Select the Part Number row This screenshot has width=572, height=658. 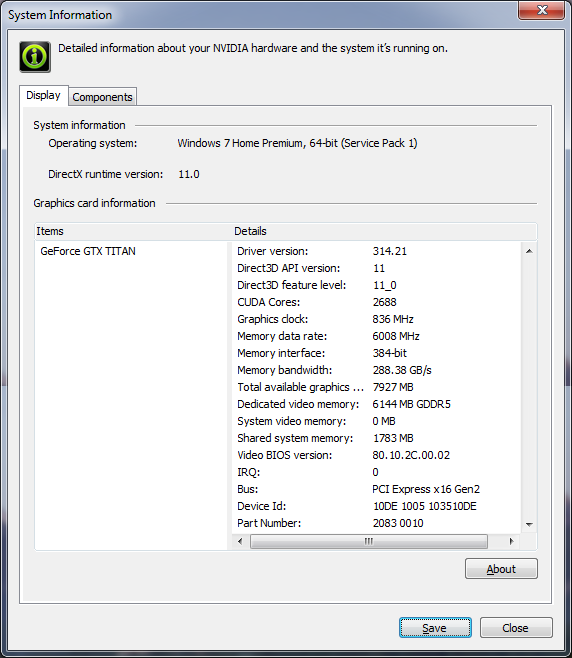coord(376,523)
